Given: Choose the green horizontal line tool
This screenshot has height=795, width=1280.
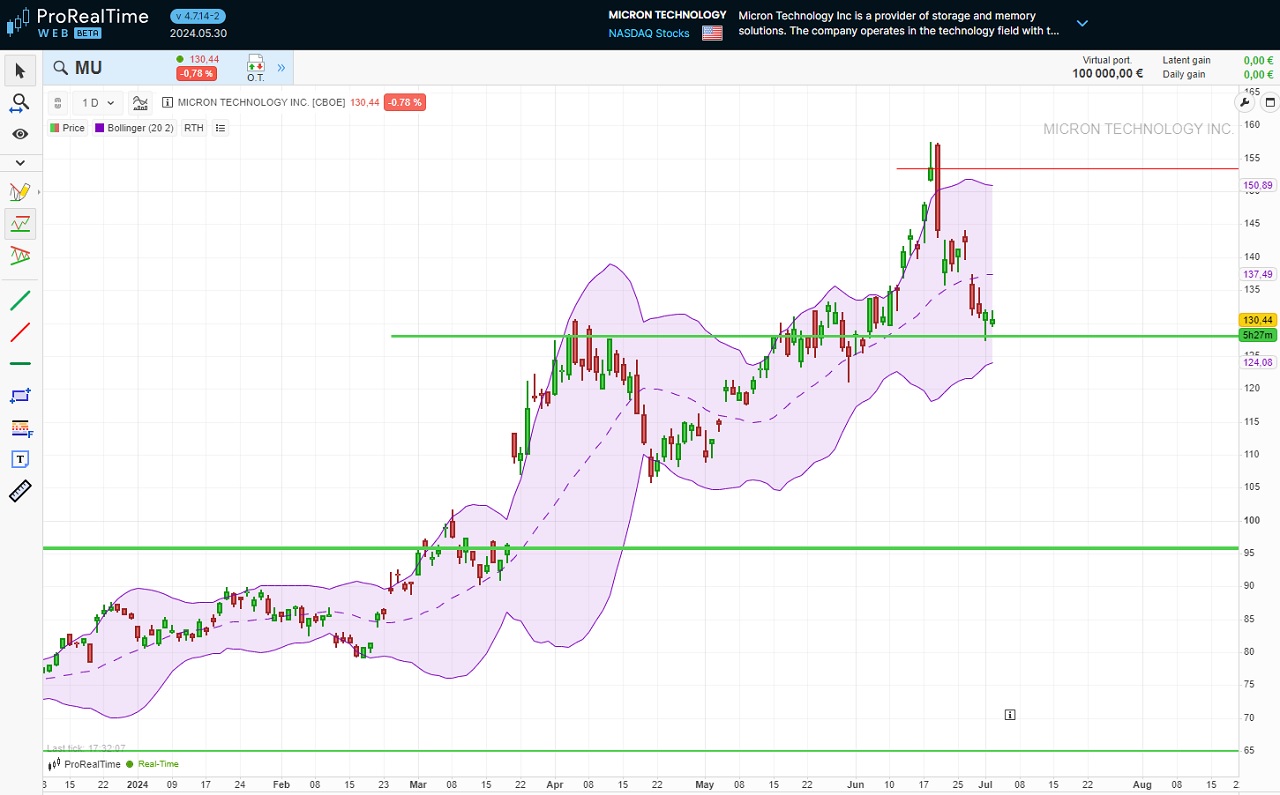Looking at the screenshot, I should tap(20, 363).
